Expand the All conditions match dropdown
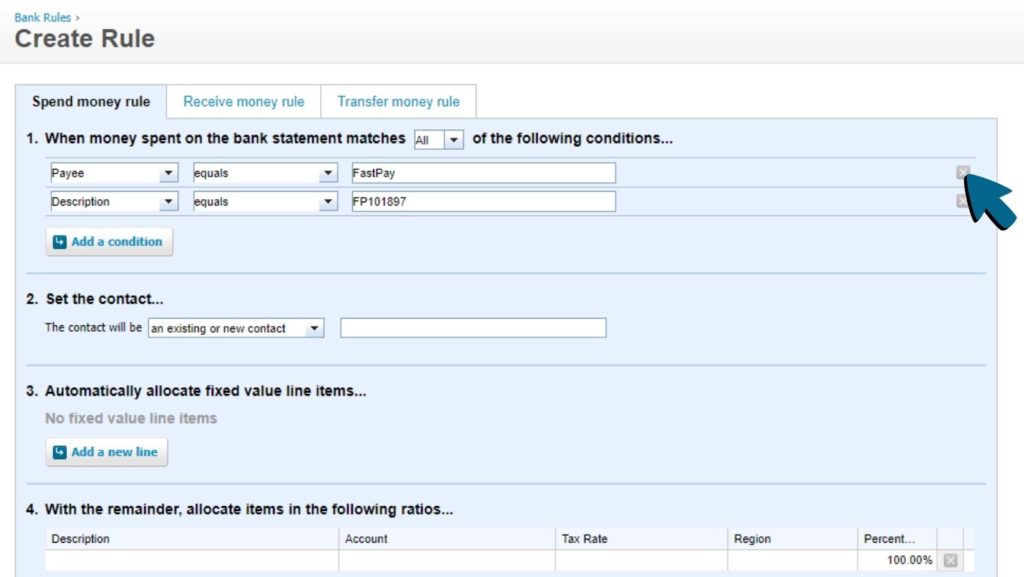The width and height of the screenshot is (1024, 577). click(x=439, y=140)
